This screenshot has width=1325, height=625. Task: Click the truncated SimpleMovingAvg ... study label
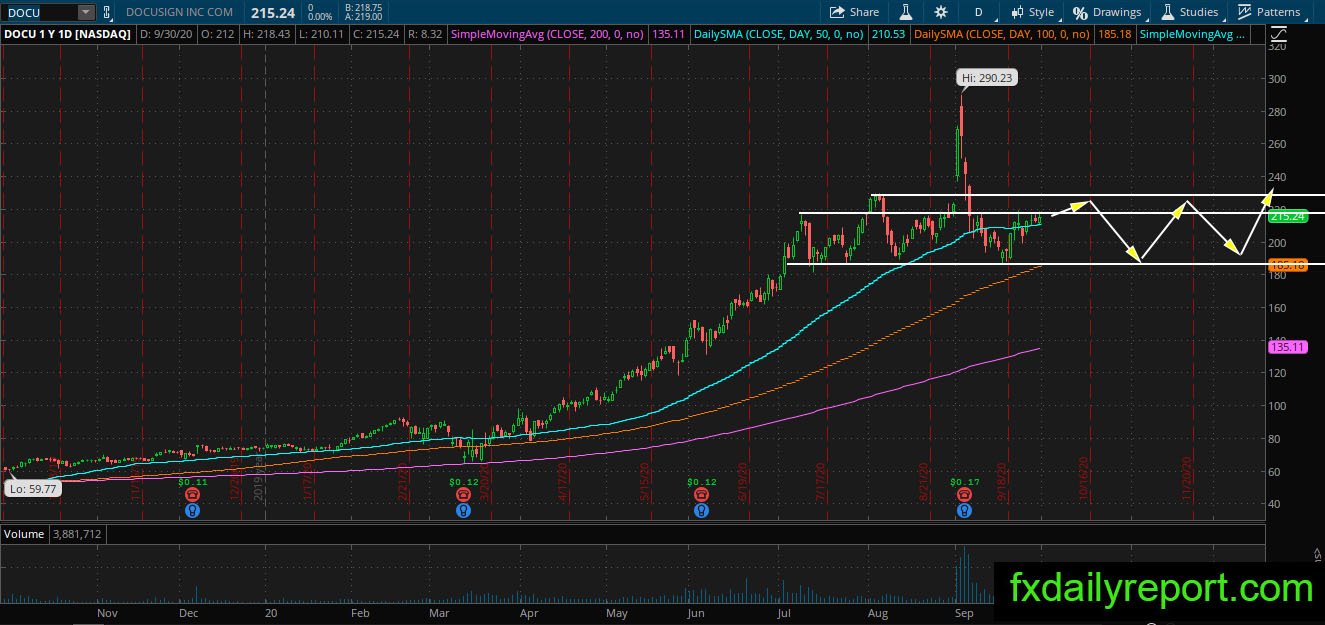(x=1192, y=34)
